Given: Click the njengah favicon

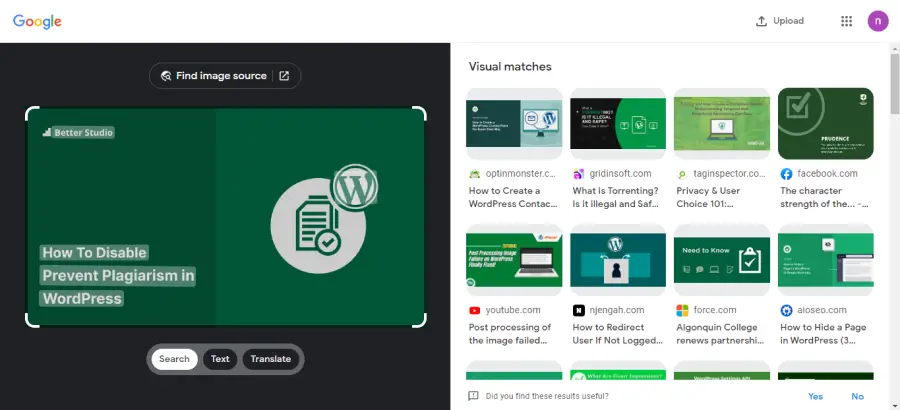Looking at the screenshot, I should [579, 310].
